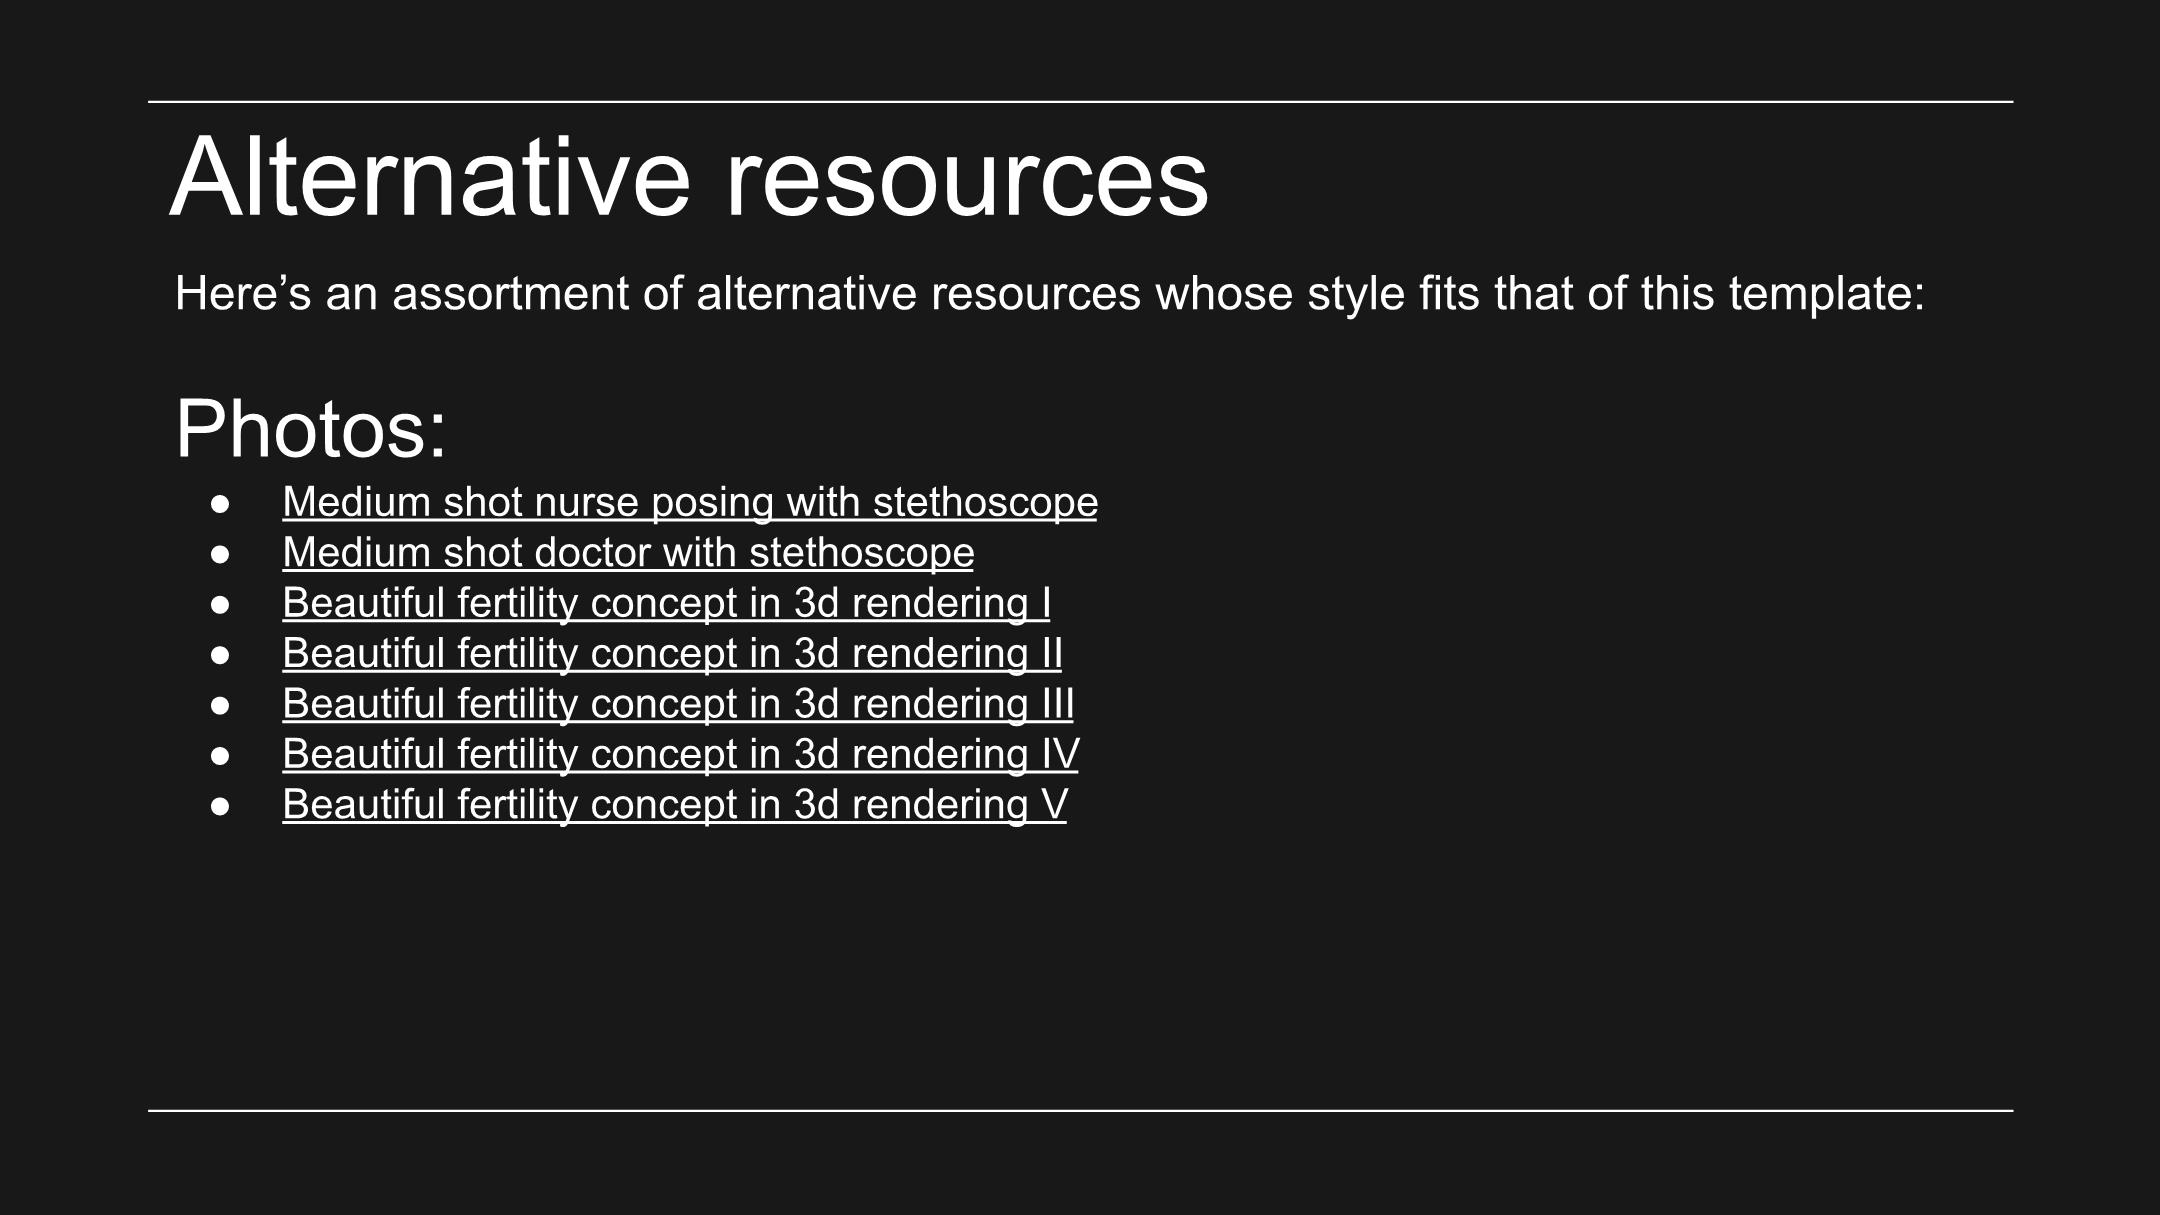Click the top horizontal divider line
The height and width of the screenshot is (1215, 2160).
click(x=1080, y=102)
